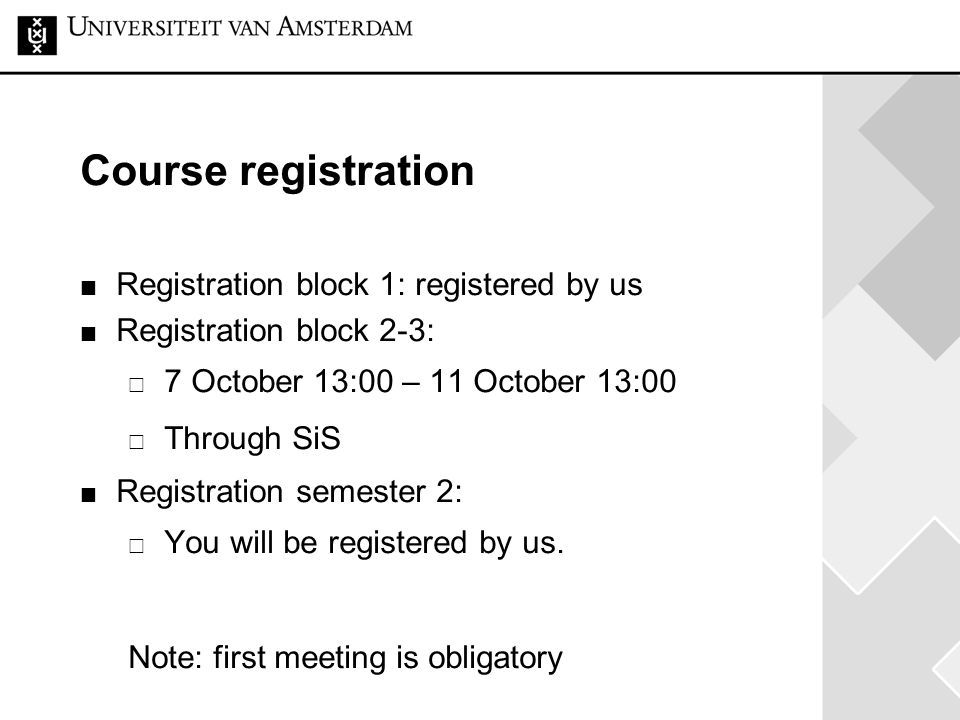Click the text Registration block 1: registered by us
Screen dimensions: 960x720
click(x=380, y=285)
